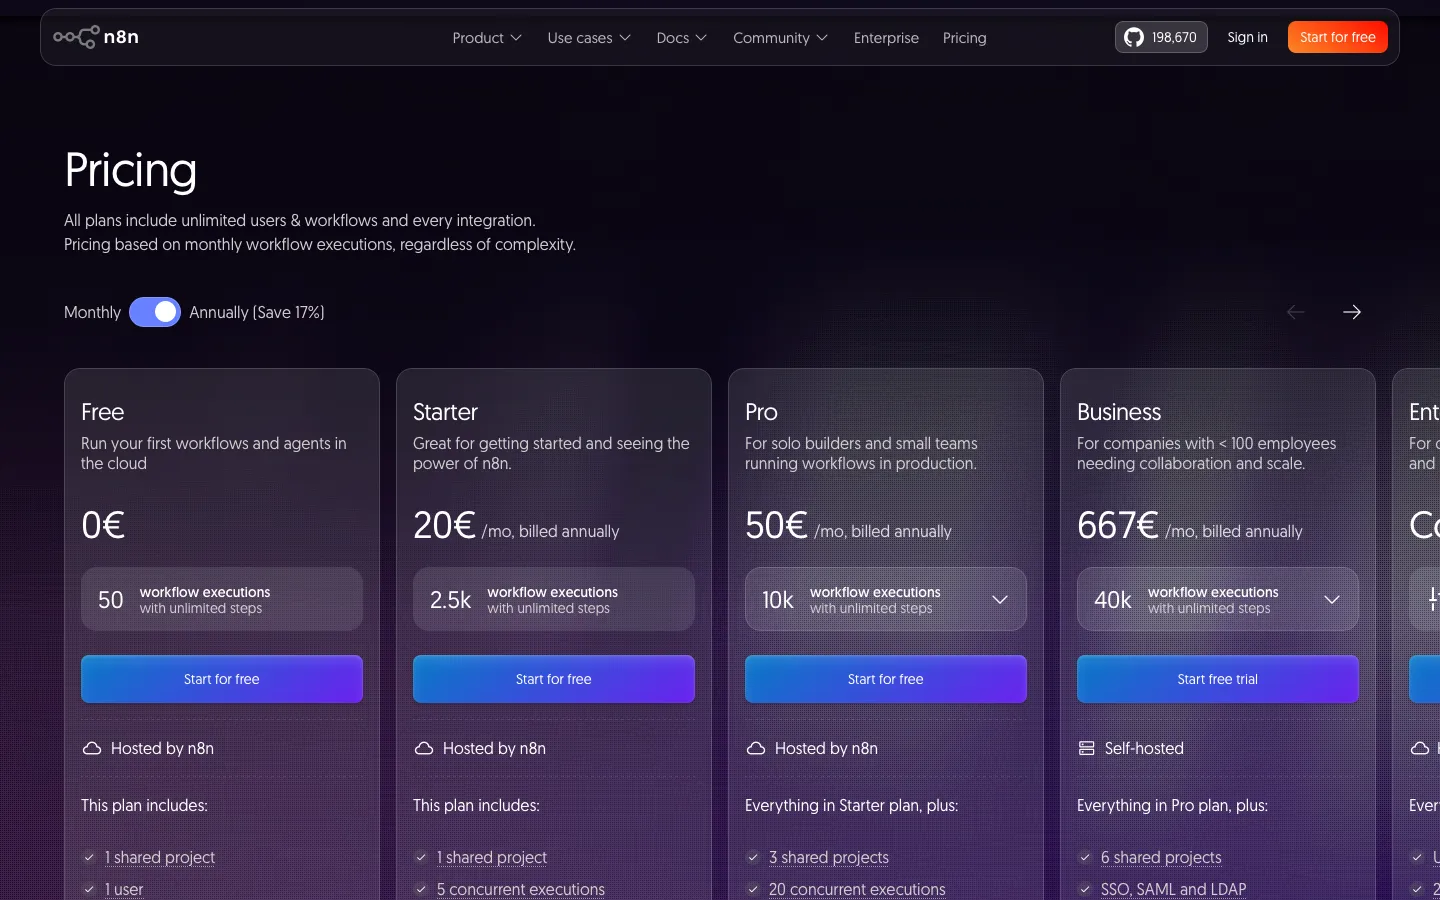Image resolution: width=1440 pixels, height=900 pixels.
Task: Click the Pro plan title
Action: (x=761, y=412)
